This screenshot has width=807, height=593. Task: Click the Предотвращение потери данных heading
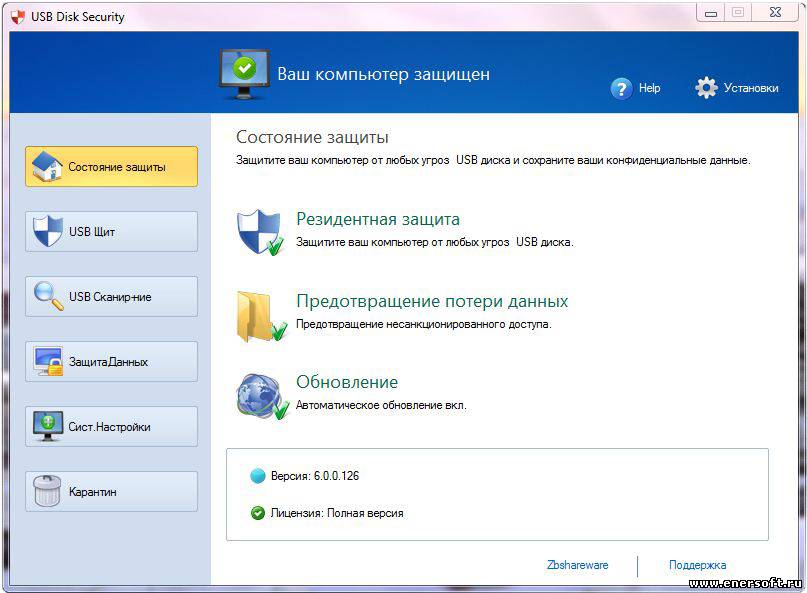[432, 301]
